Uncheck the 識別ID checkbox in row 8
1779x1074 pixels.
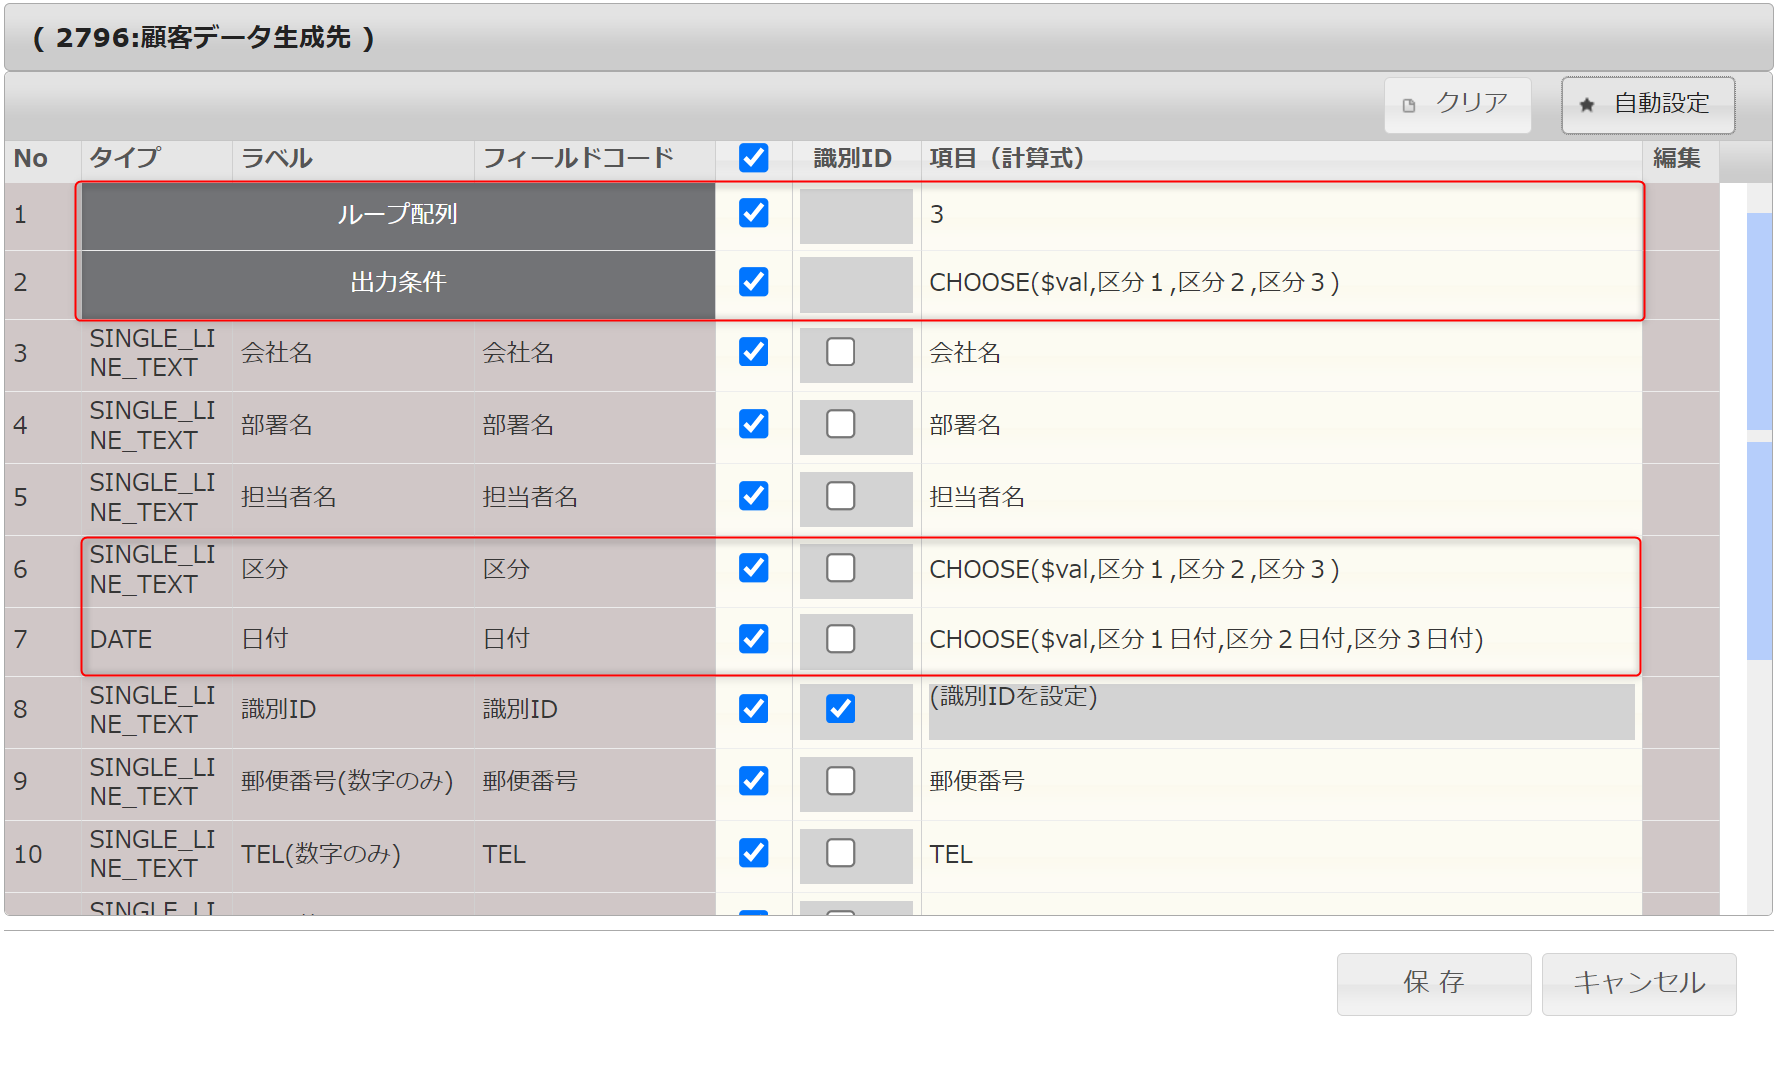click(841, 709)
